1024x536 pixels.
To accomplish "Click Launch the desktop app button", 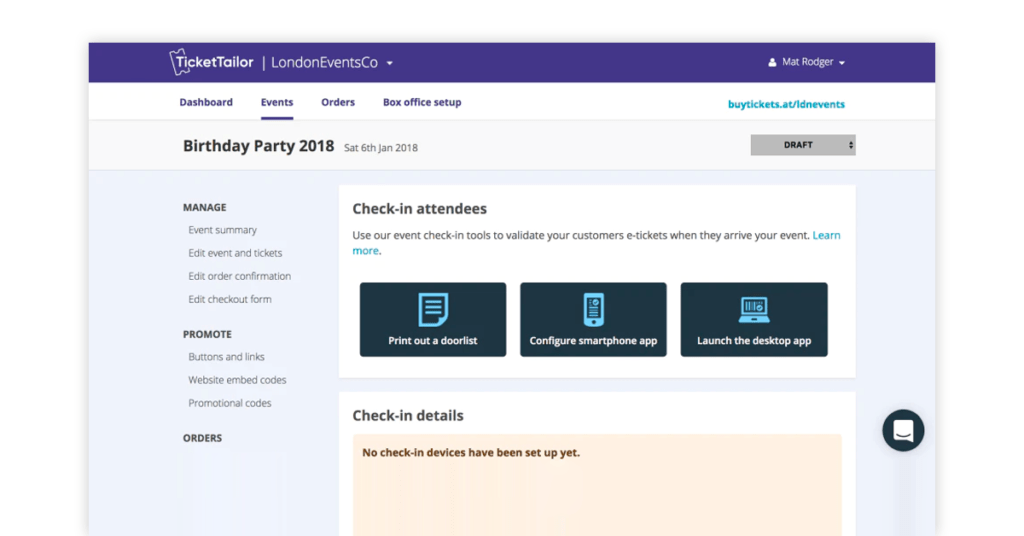I will click(754, 319).
